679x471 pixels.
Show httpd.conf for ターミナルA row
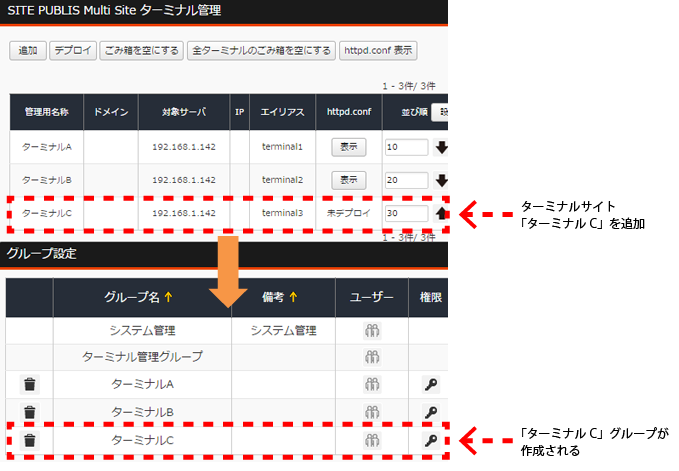[x=349, y=147]
